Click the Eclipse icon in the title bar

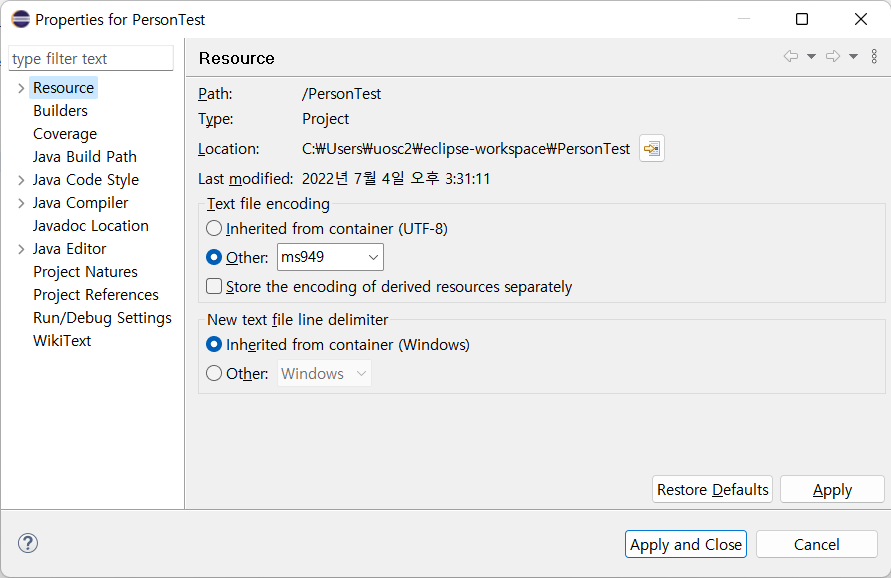point(20,19)
